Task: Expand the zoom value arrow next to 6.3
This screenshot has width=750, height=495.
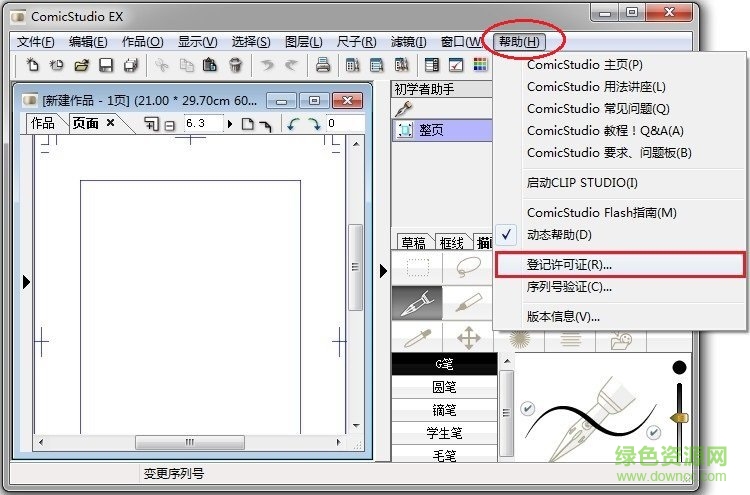Action: coord(230,124)
